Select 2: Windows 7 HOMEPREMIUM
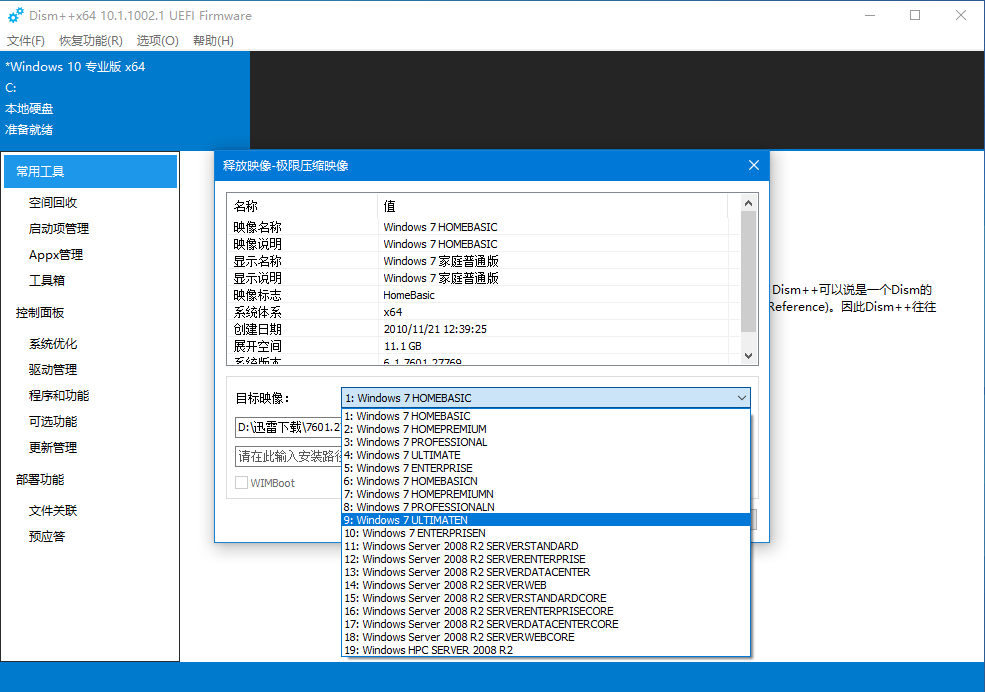 point(546,430)
